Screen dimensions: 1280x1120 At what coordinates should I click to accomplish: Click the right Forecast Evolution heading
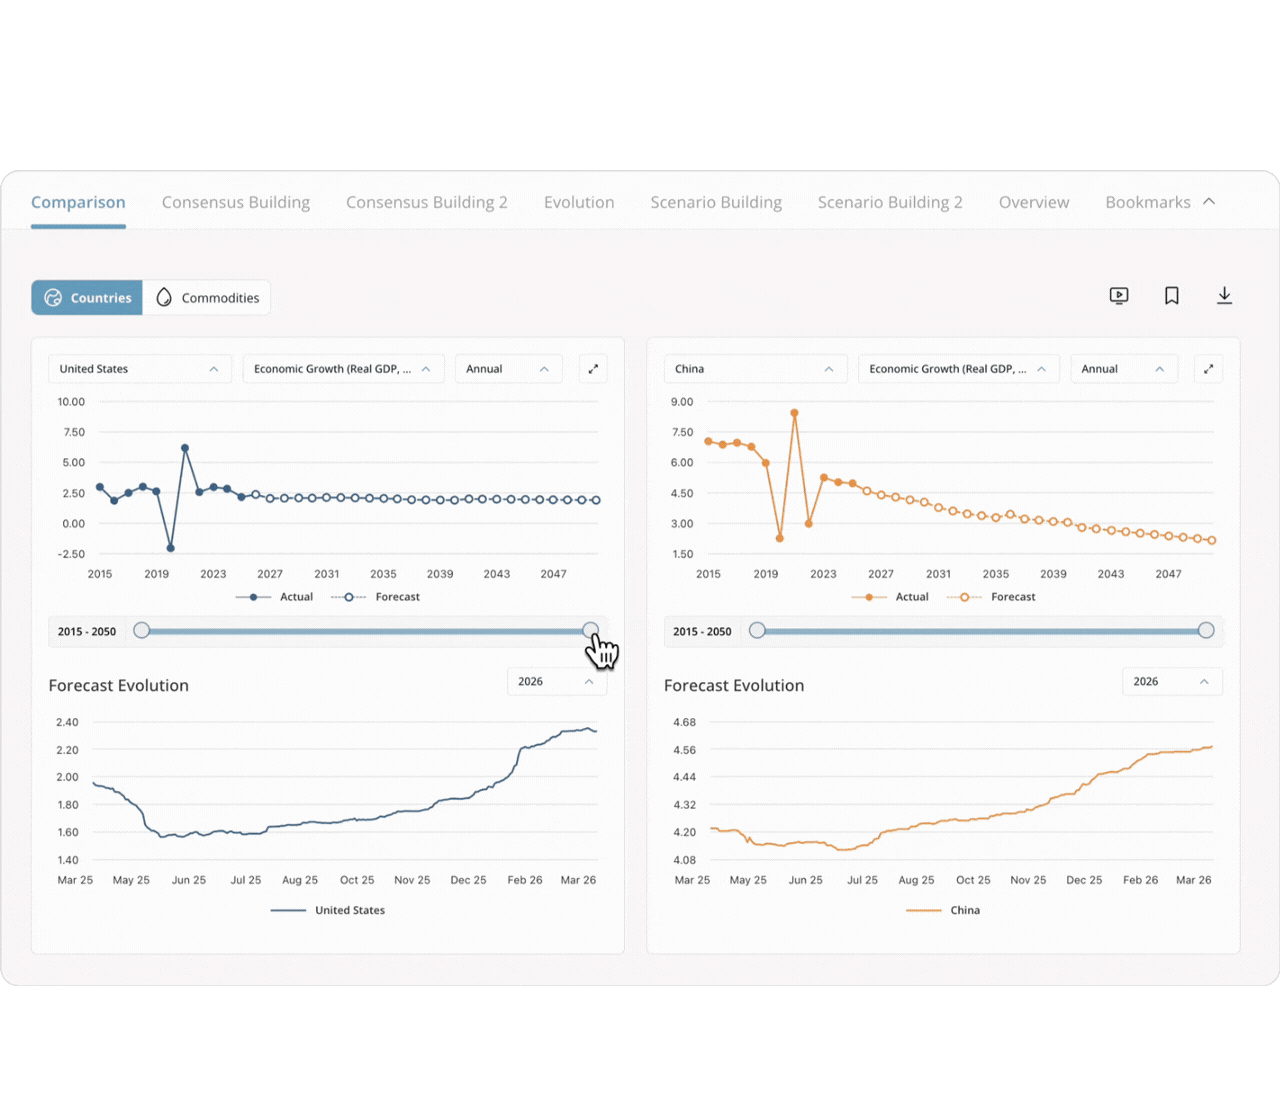[734, 686]
